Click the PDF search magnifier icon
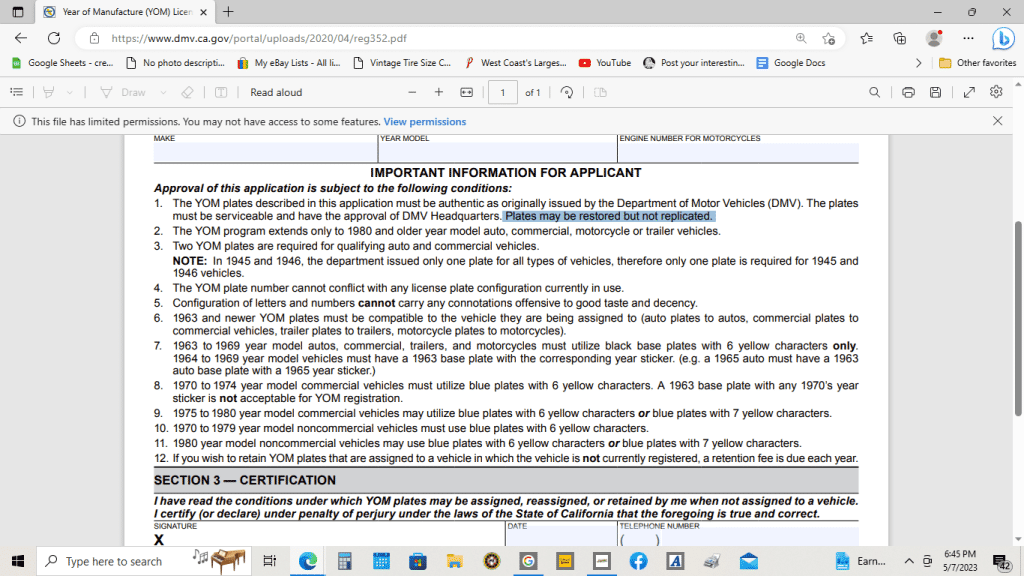 tap(874, 92)
